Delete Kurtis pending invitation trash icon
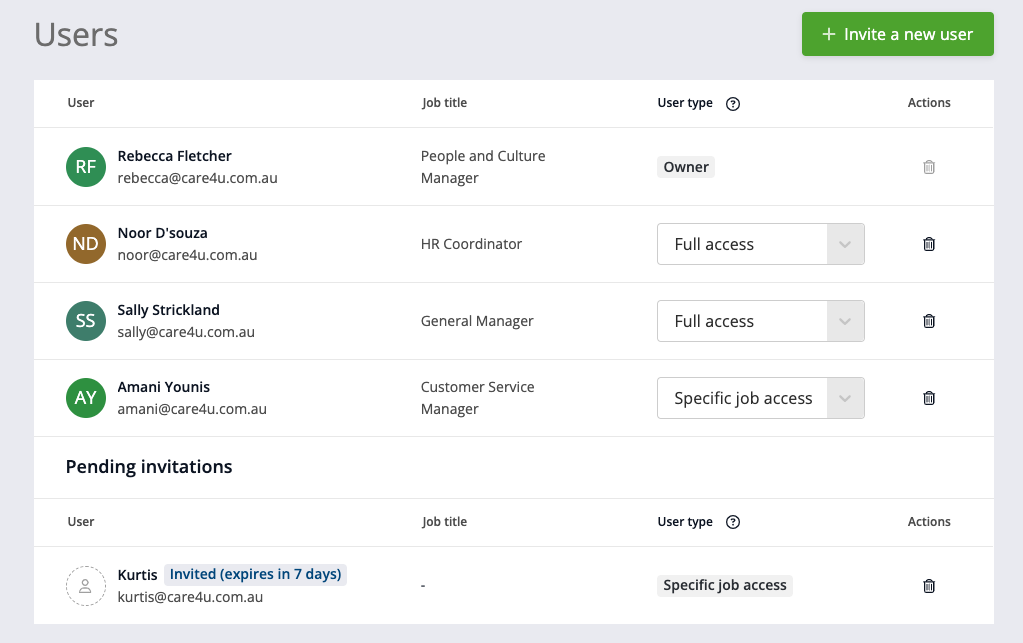 pos(929,586)
